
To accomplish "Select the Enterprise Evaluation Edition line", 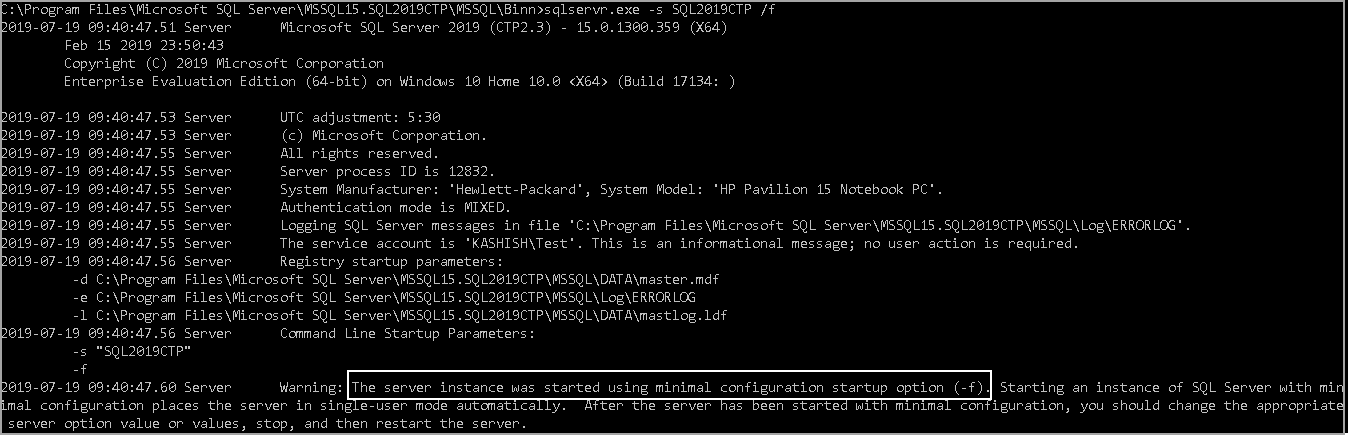I will [400, 81].
